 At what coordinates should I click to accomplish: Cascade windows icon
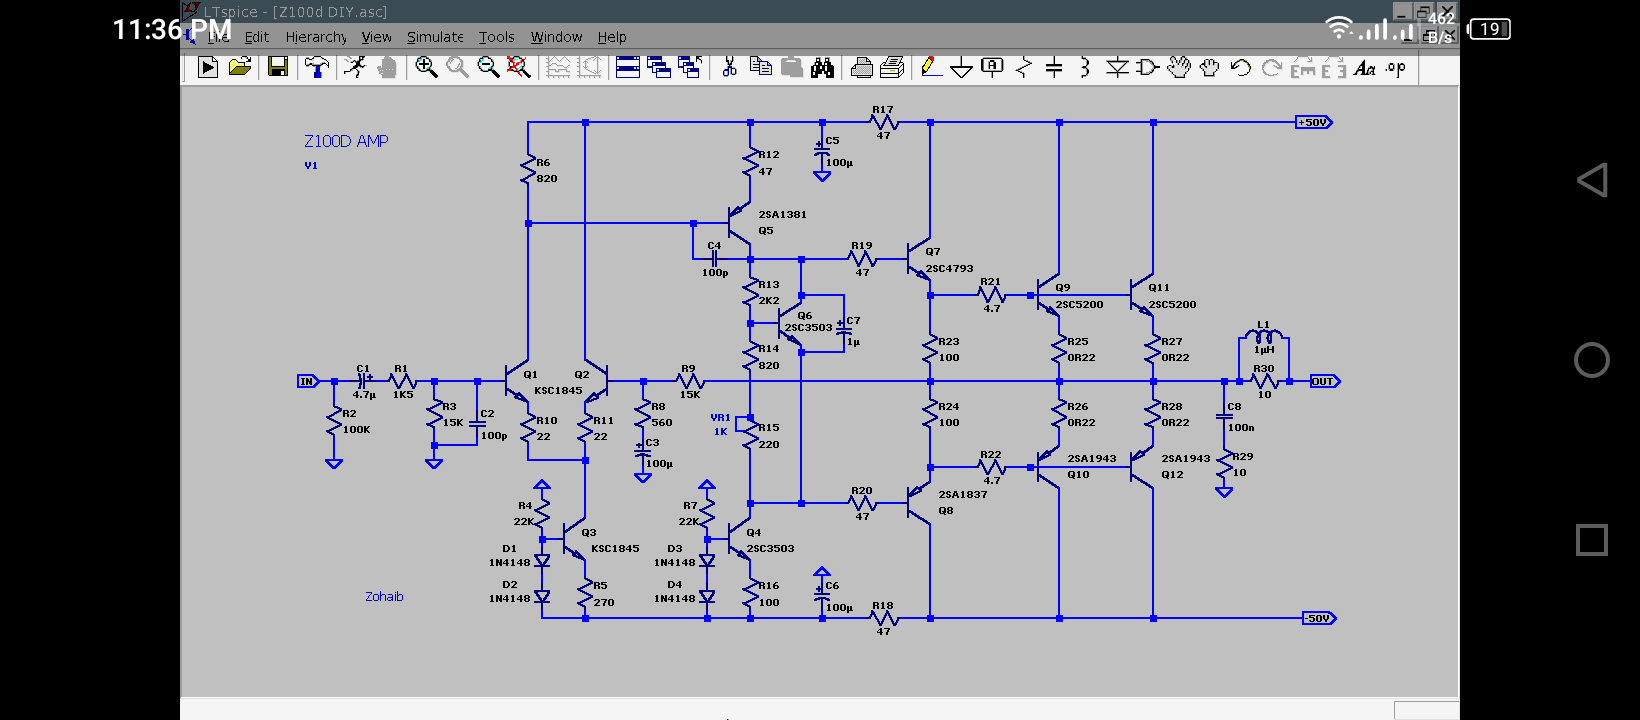pos(659,67)
